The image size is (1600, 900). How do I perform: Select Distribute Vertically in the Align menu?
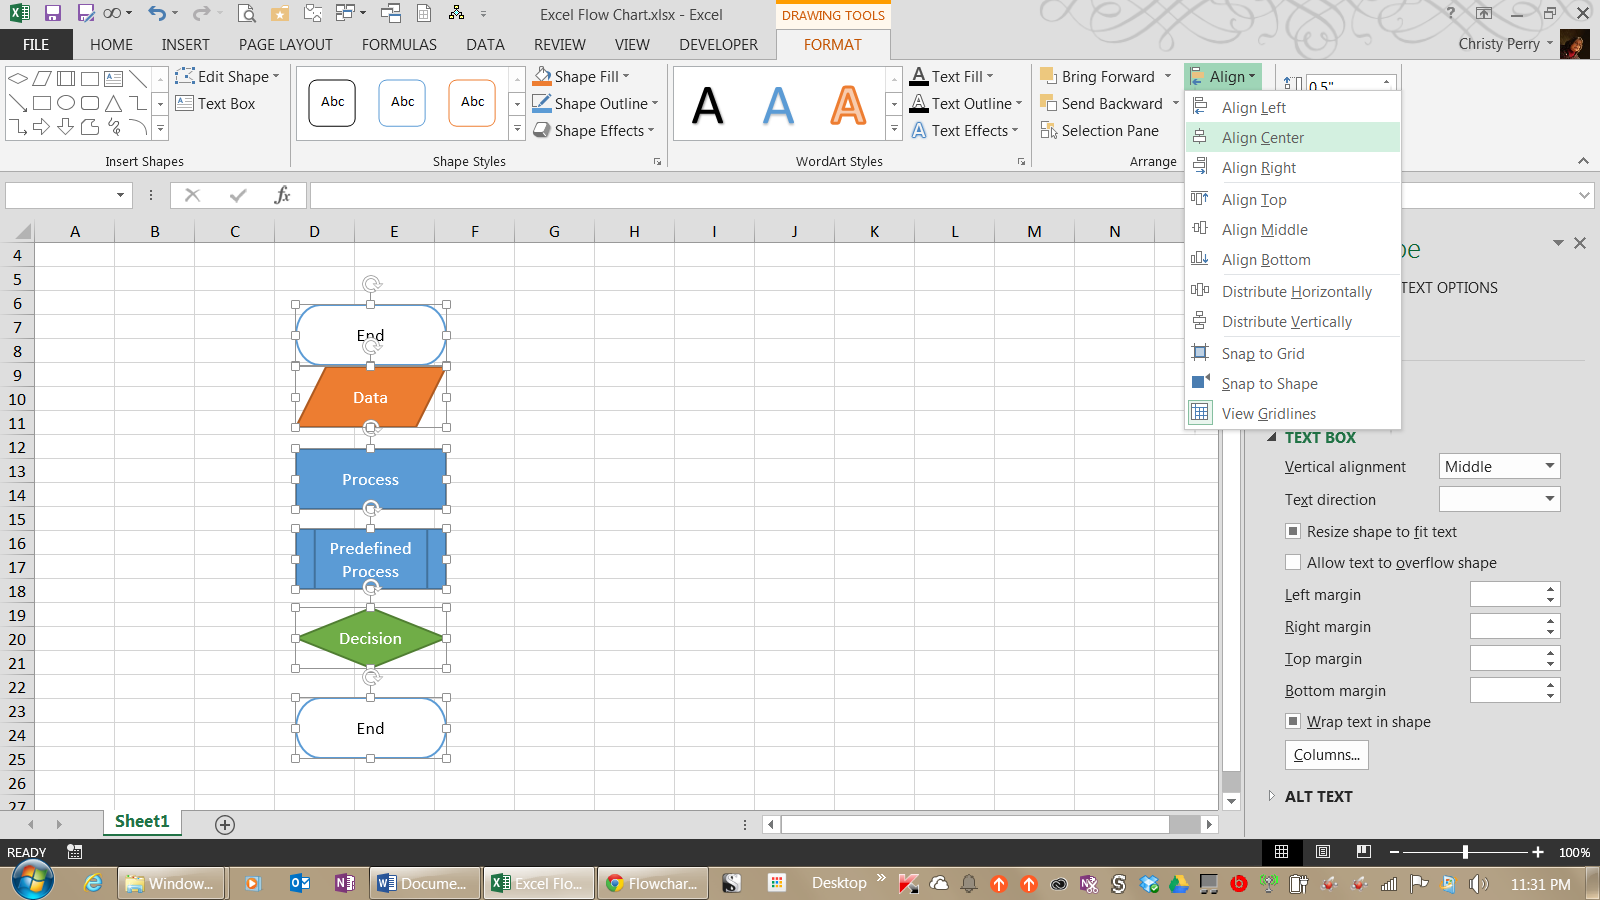coord(1286,322)
